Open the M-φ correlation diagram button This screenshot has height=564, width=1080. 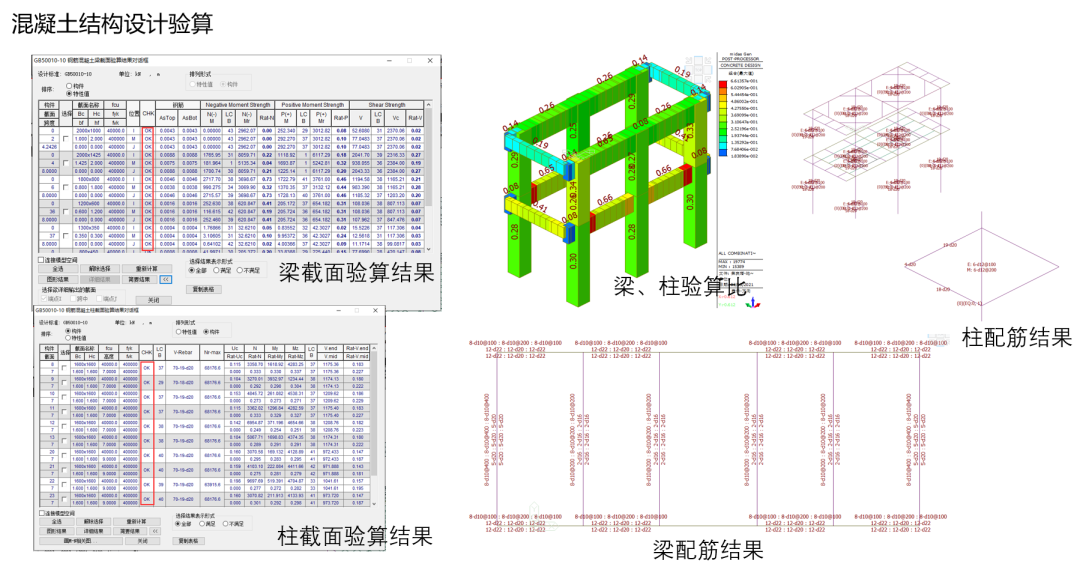tap(81, 541)
